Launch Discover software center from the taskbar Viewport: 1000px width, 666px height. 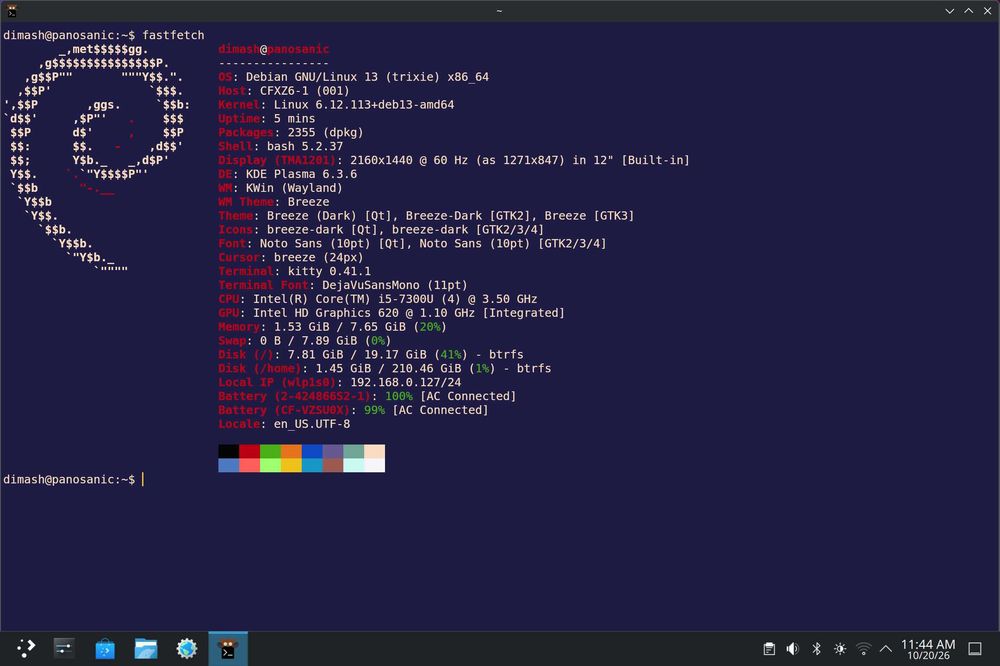click(105, 649)
